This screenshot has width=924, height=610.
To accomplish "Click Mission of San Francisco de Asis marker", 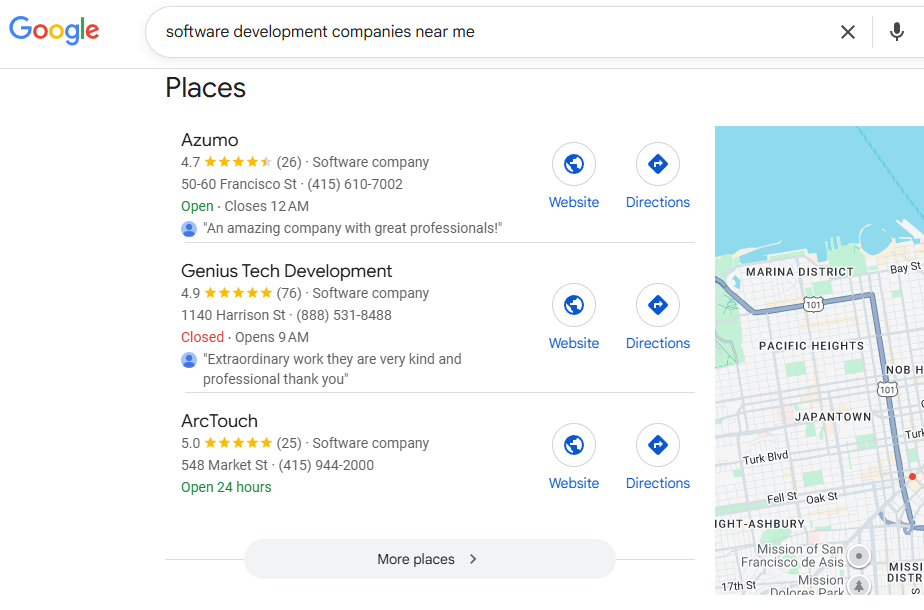I will pos(858,556).
